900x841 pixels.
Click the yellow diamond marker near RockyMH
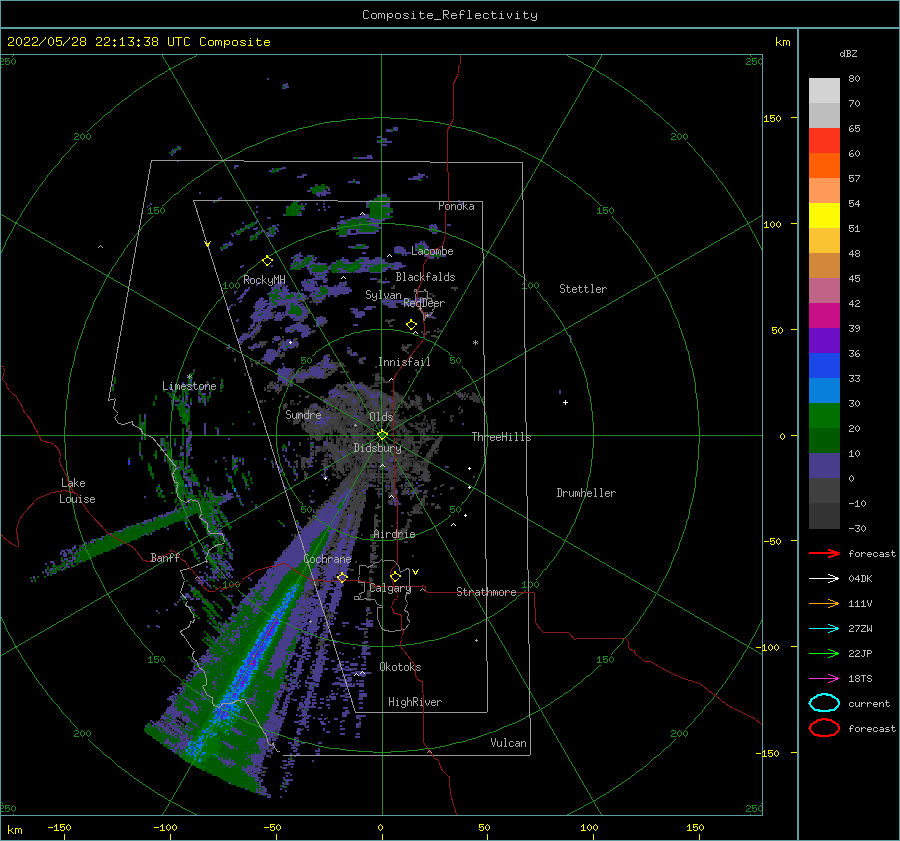tap(267, 261)
